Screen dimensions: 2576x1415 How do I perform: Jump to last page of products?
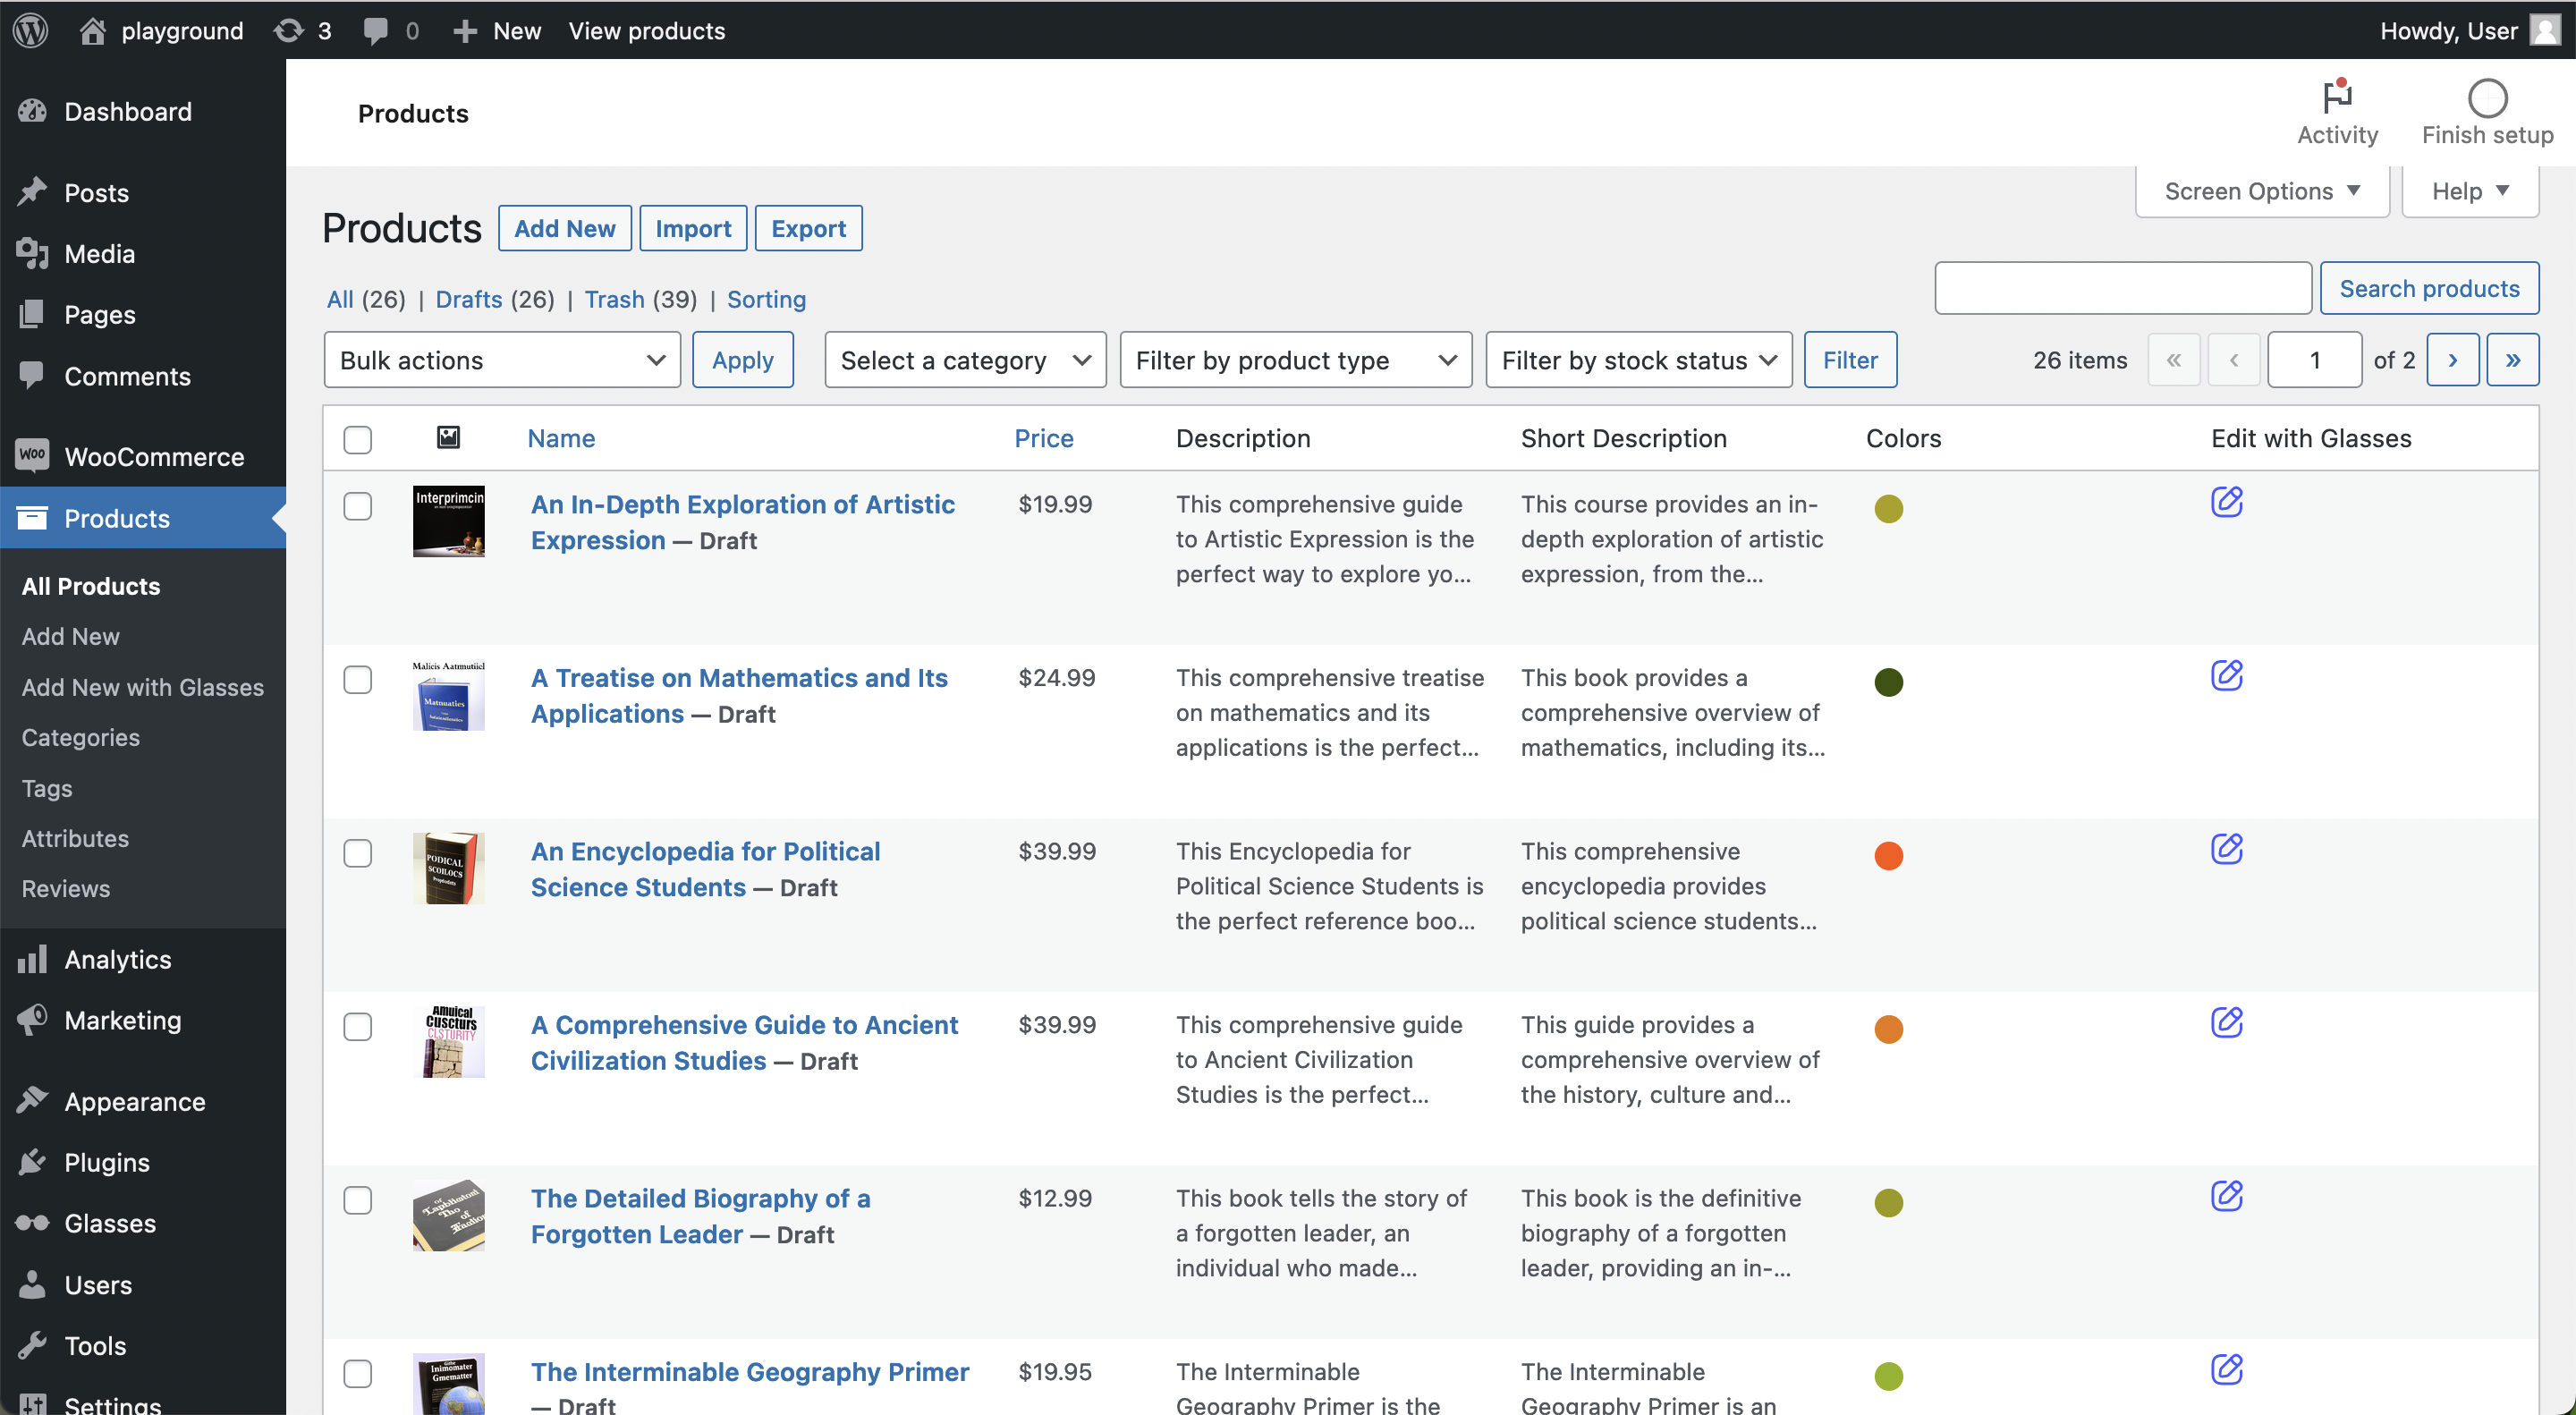click(2512, 360)
